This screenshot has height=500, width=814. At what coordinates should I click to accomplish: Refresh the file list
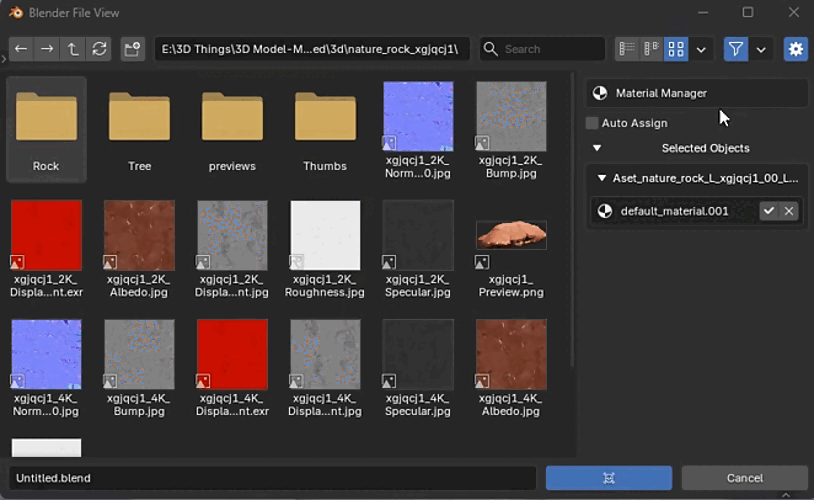pos(99,49)
